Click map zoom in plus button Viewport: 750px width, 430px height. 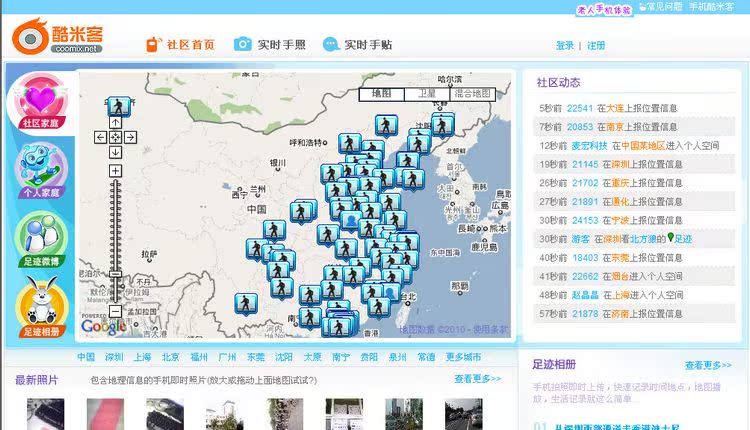coord(116,171)
